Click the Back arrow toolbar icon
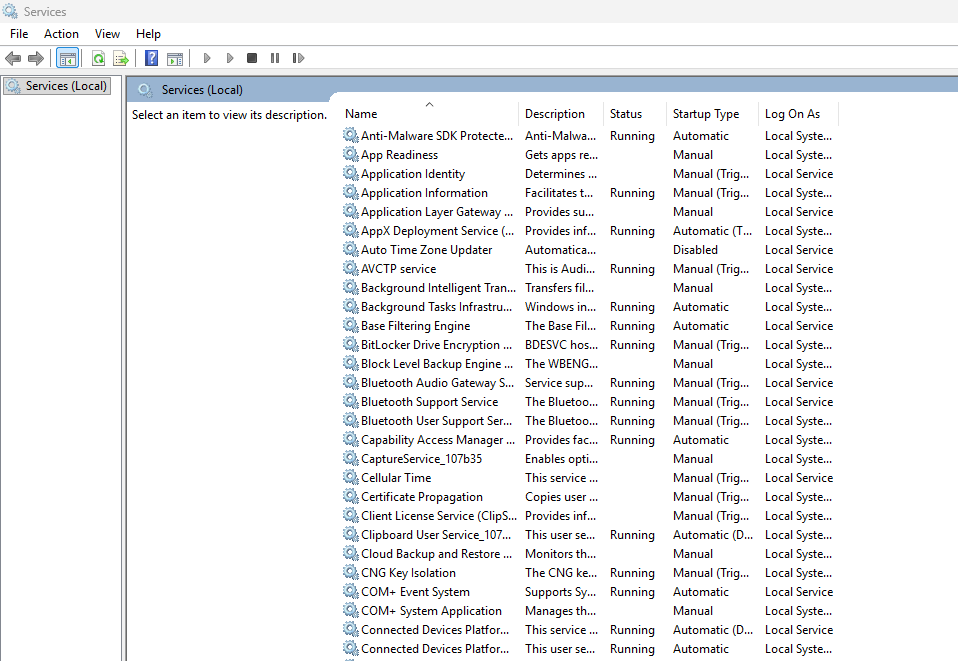Image resolution: width=958 pixels, height=661 pixels. [13, 59]
